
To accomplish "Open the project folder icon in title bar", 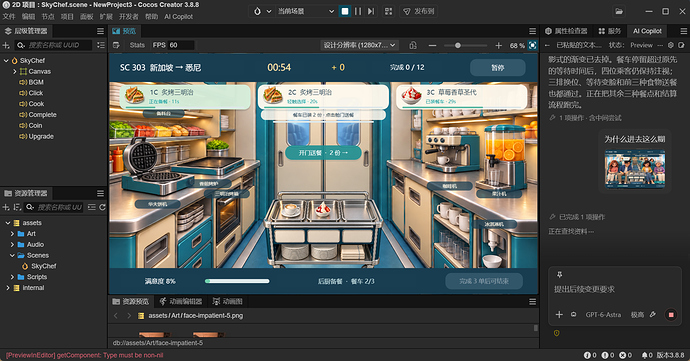I will pyautogui.click(x=619, y=11).
